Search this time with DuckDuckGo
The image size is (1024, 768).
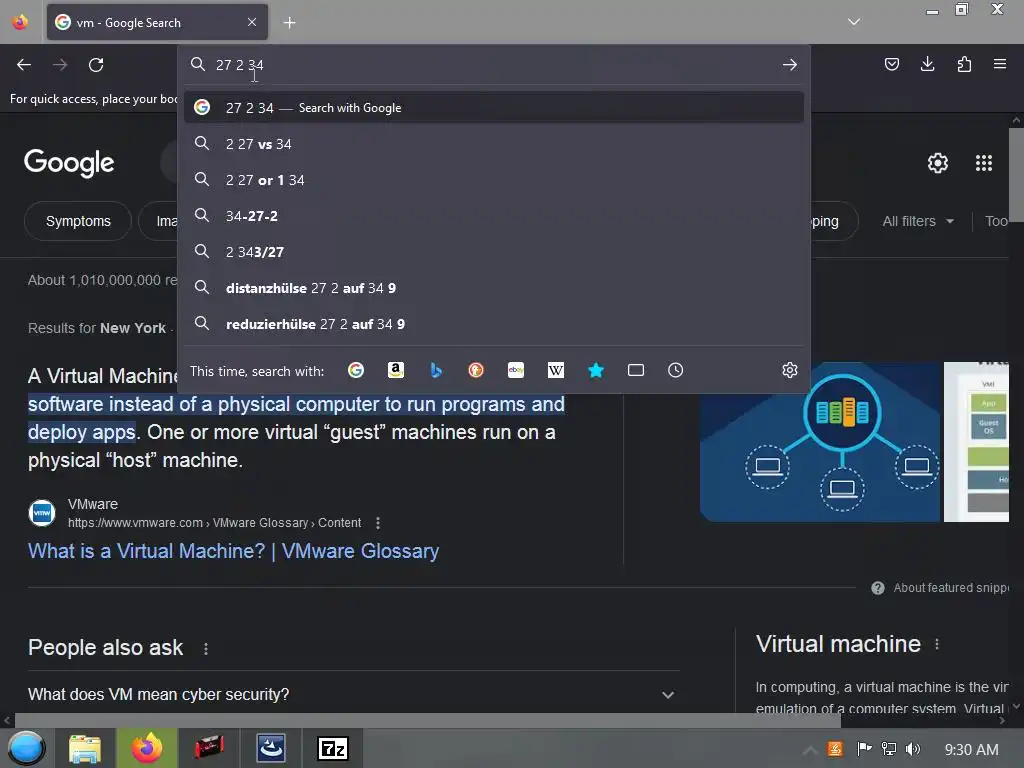click(x=476, y=370)
